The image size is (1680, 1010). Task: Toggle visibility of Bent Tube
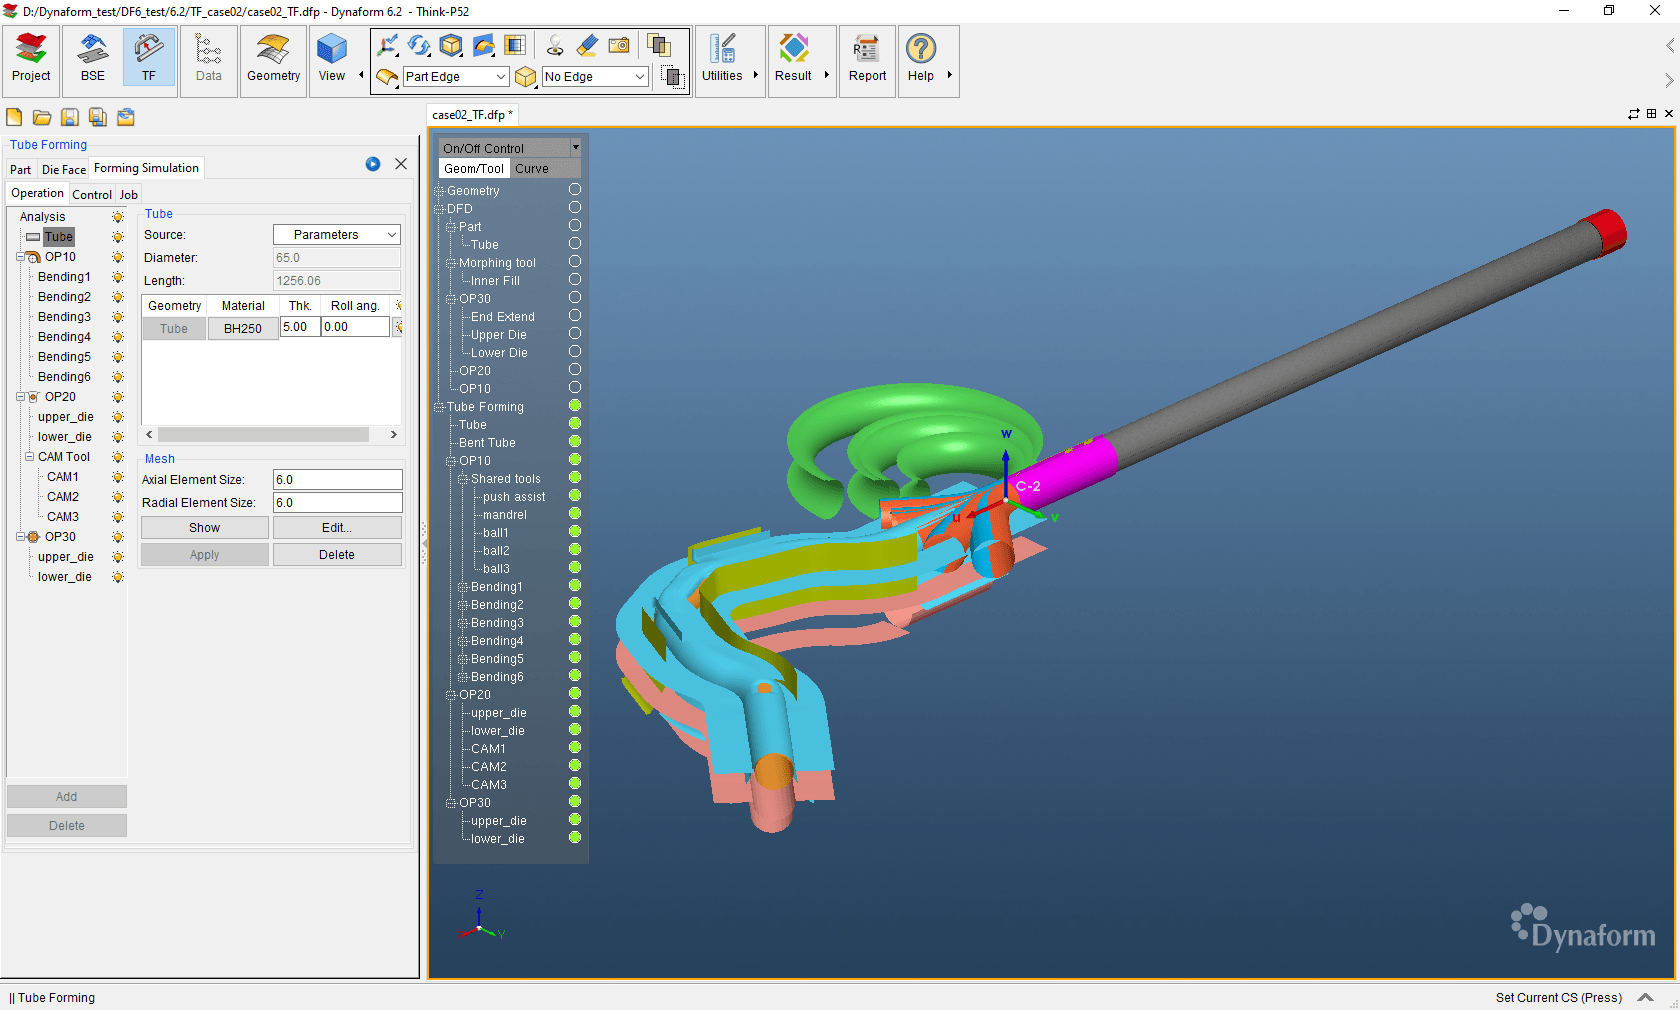coord(575,442)
